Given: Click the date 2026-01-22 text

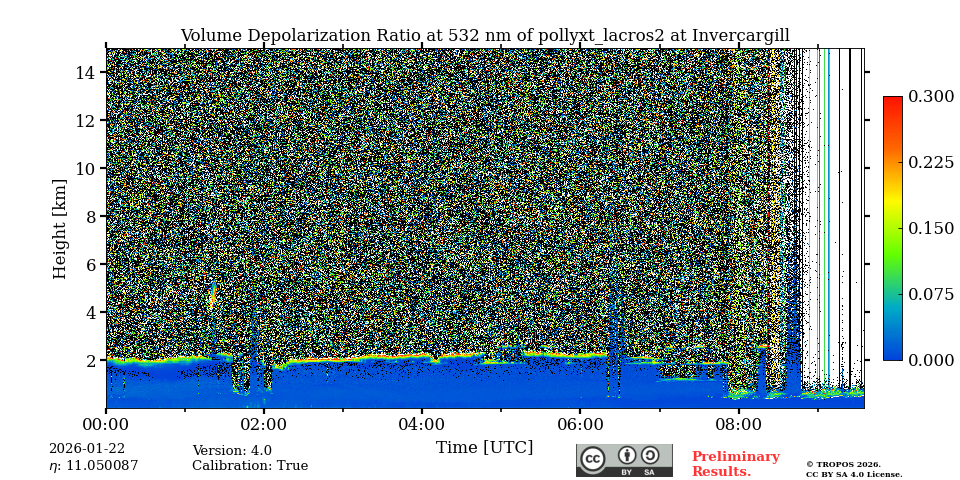Looking at the screenshot, I should click(87, 450).
